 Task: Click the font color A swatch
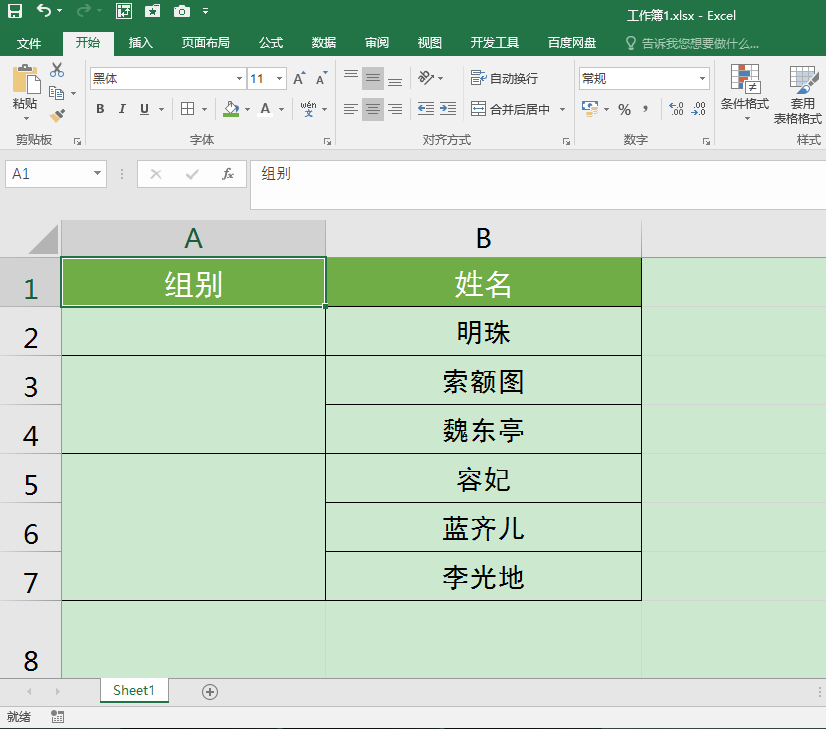coord(263,109)
